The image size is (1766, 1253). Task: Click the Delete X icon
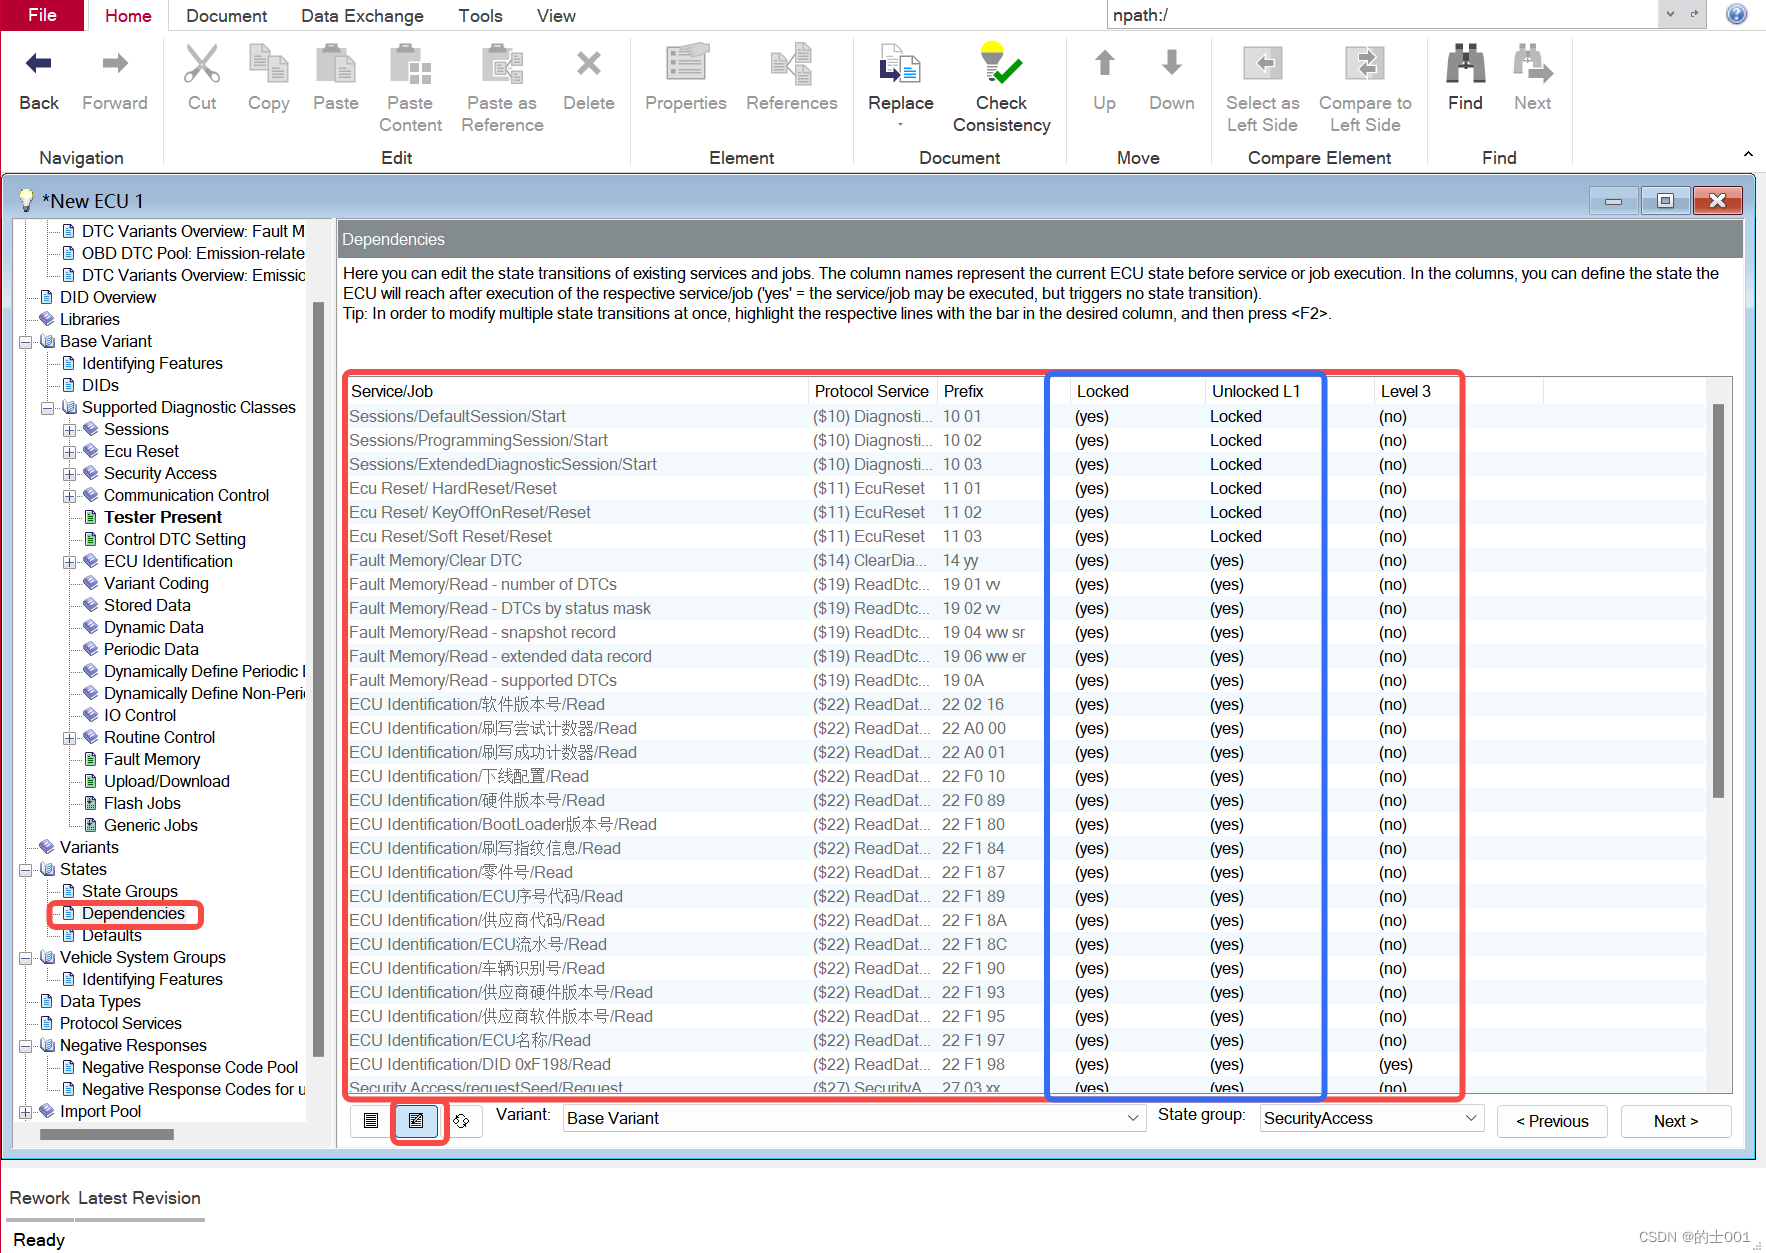[x=589, y=64]
